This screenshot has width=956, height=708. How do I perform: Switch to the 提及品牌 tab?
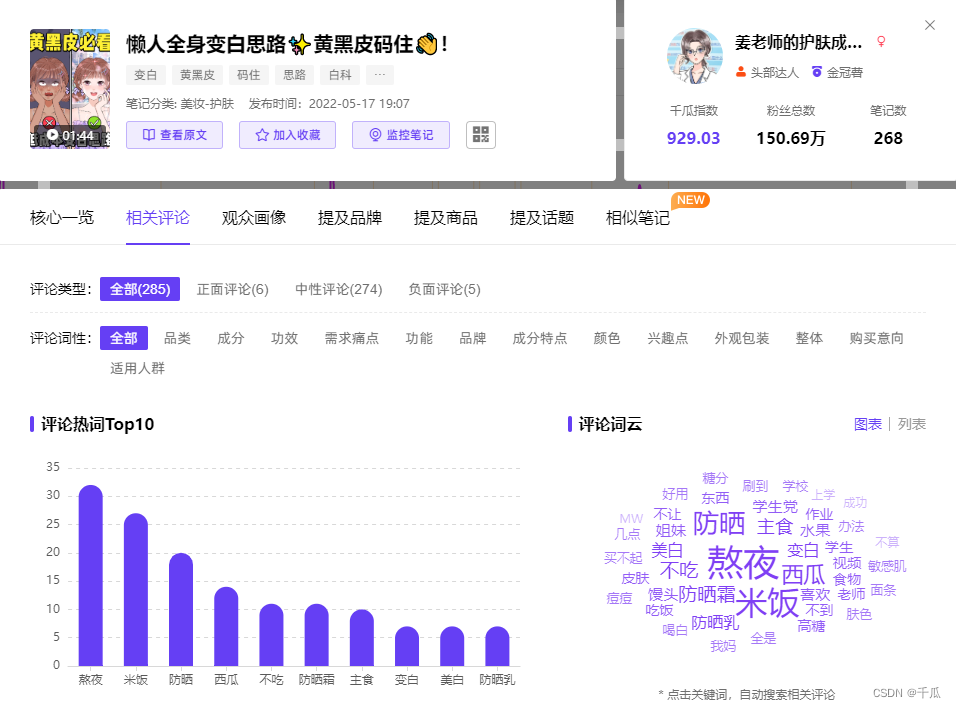coord(350,218)
